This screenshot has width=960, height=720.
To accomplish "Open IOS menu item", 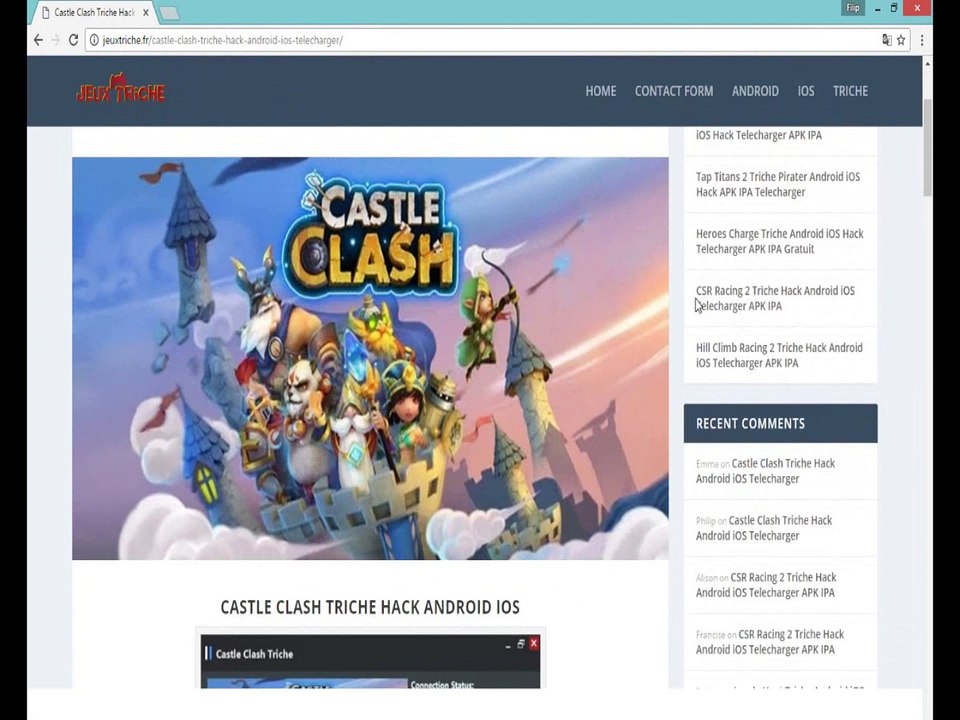I will (x=806, y=91).
